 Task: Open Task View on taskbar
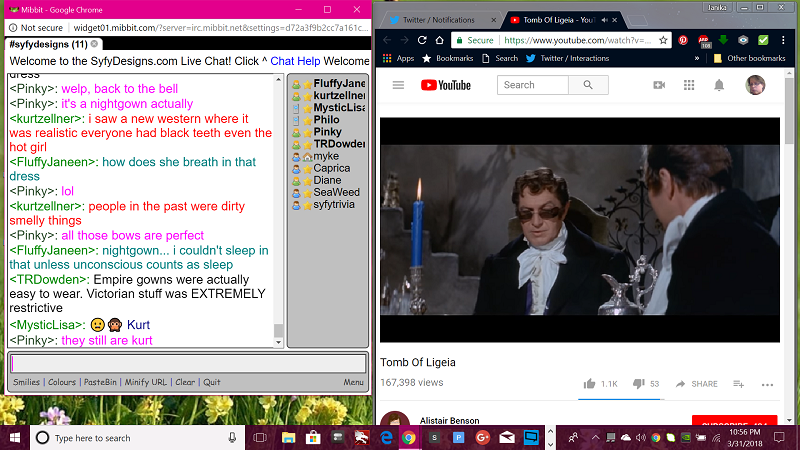[x=260, y=438]
